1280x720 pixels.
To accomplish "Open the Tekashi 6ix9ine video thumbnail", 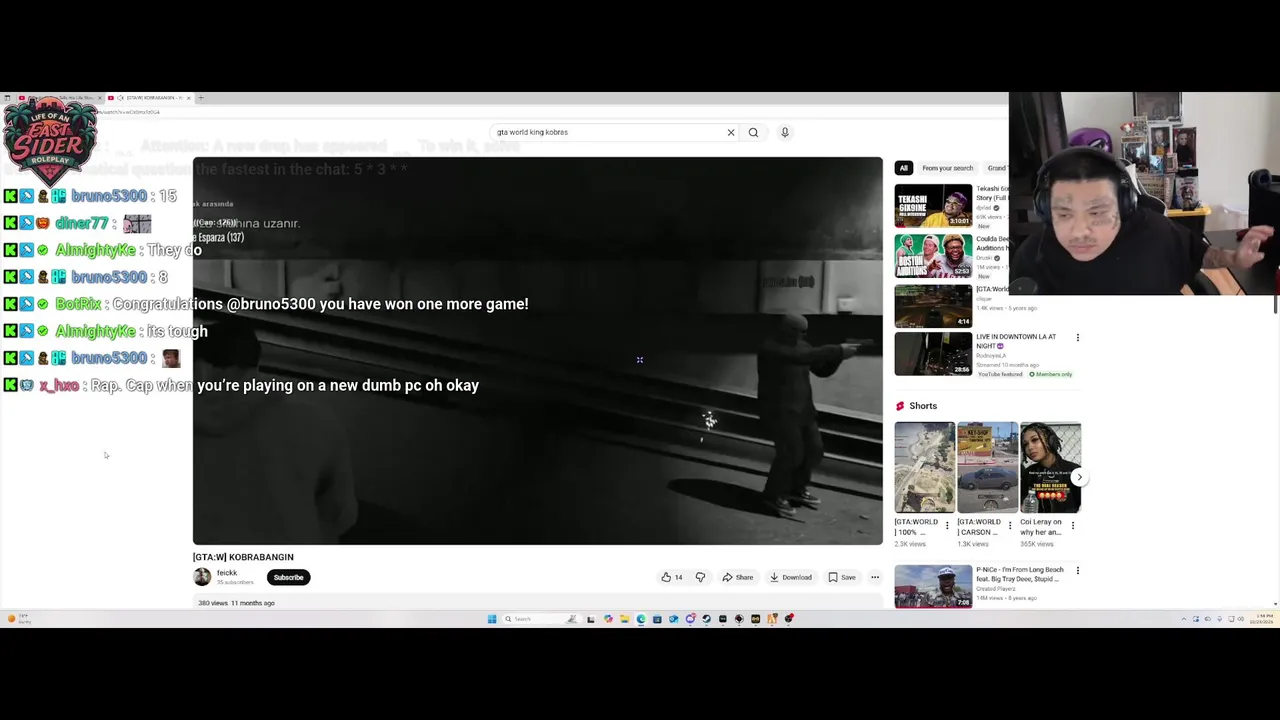I will (933, 206).
